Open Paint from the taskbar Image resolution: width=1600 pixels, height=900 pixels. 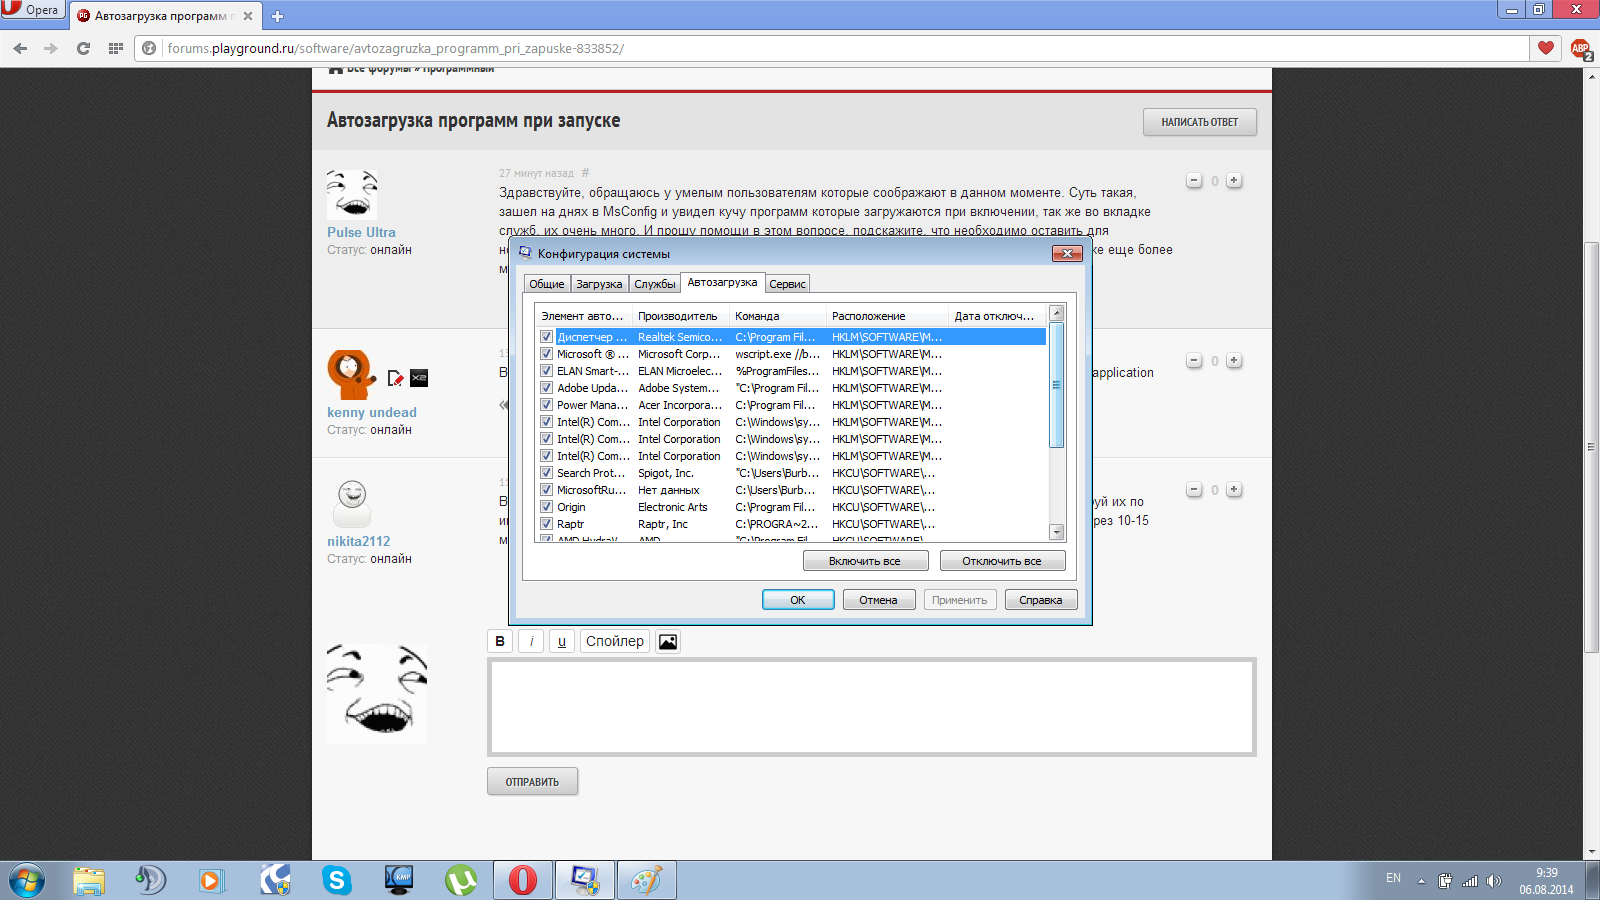point(647,881)
